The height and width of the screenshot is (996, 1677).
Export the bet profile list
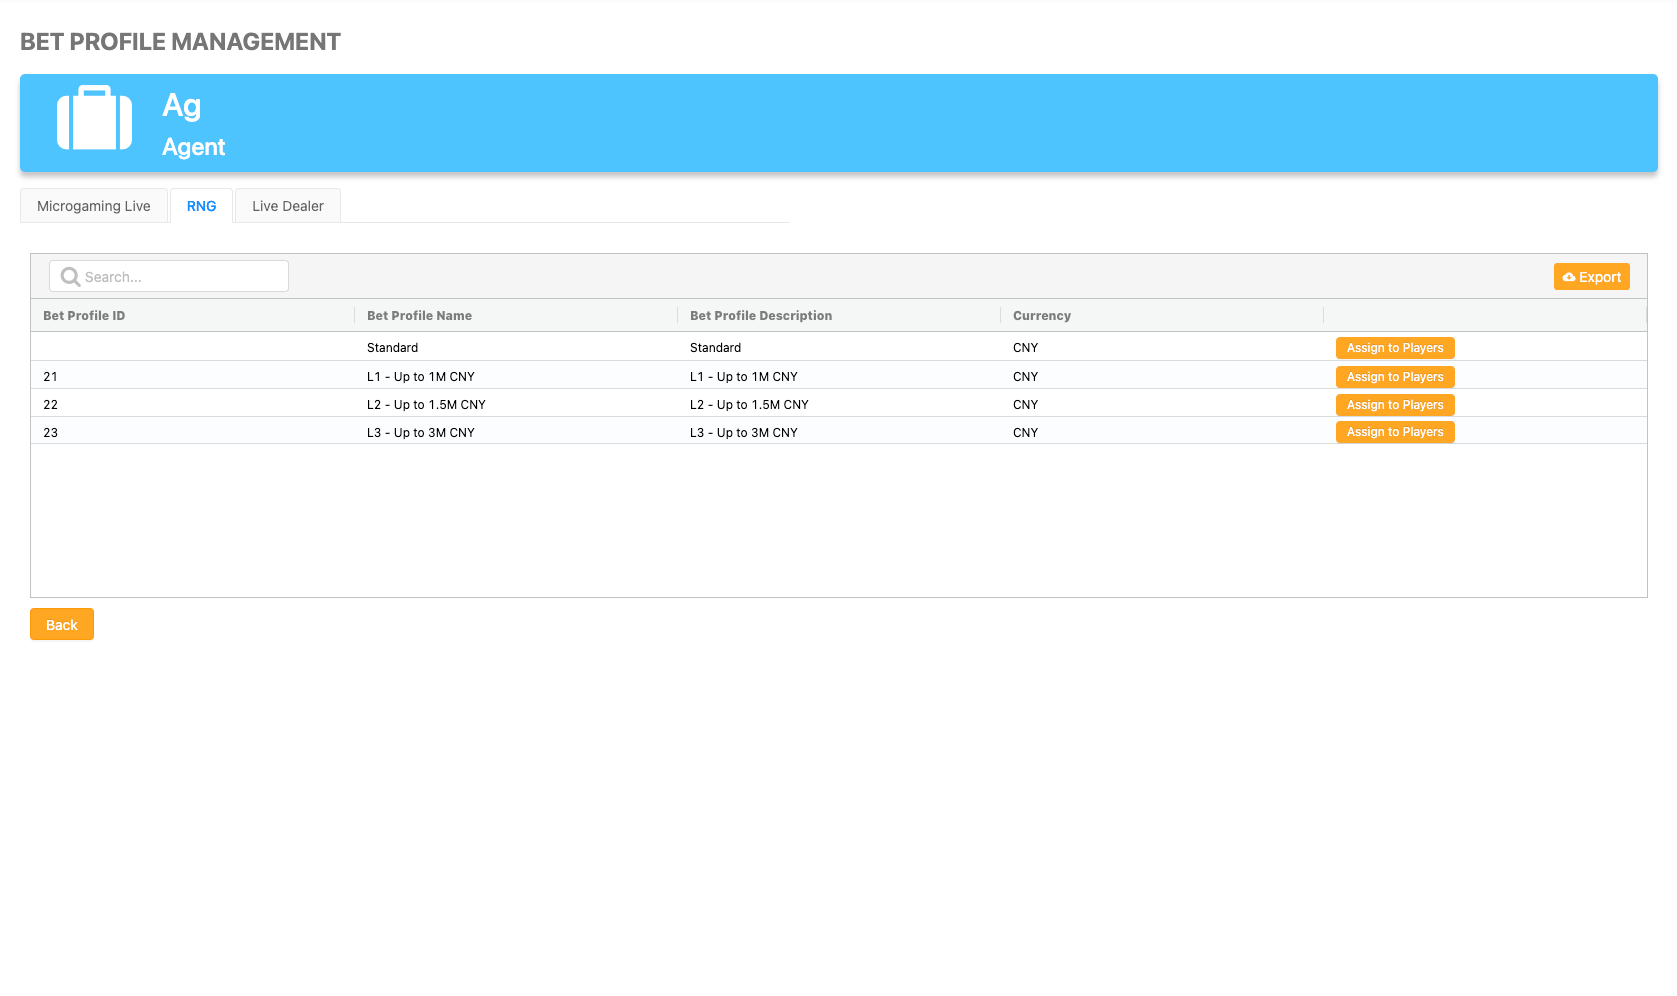[1591, 277]
